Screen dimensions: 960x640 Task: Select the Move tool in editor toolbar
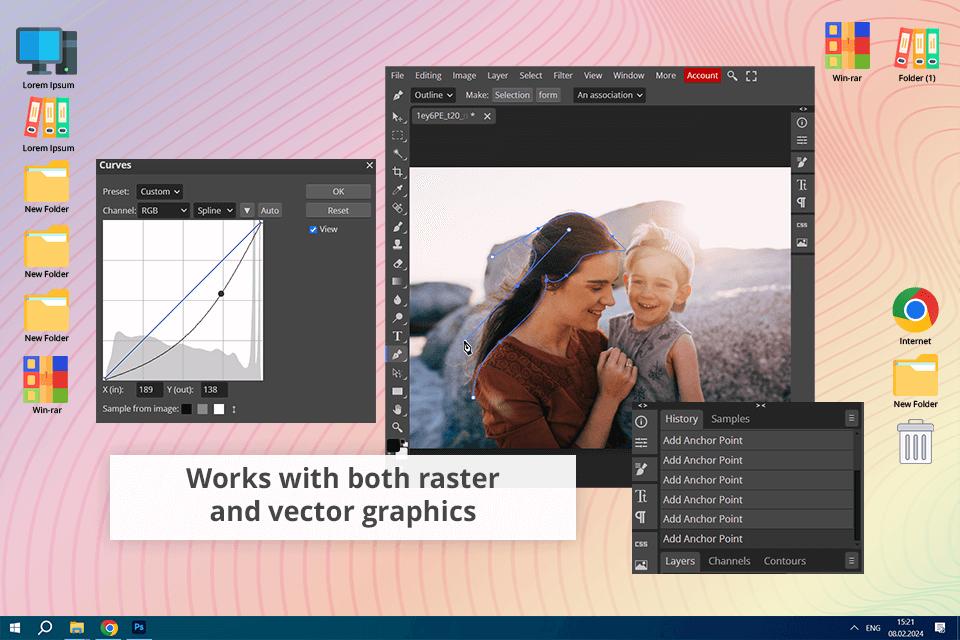click(397, 116)
